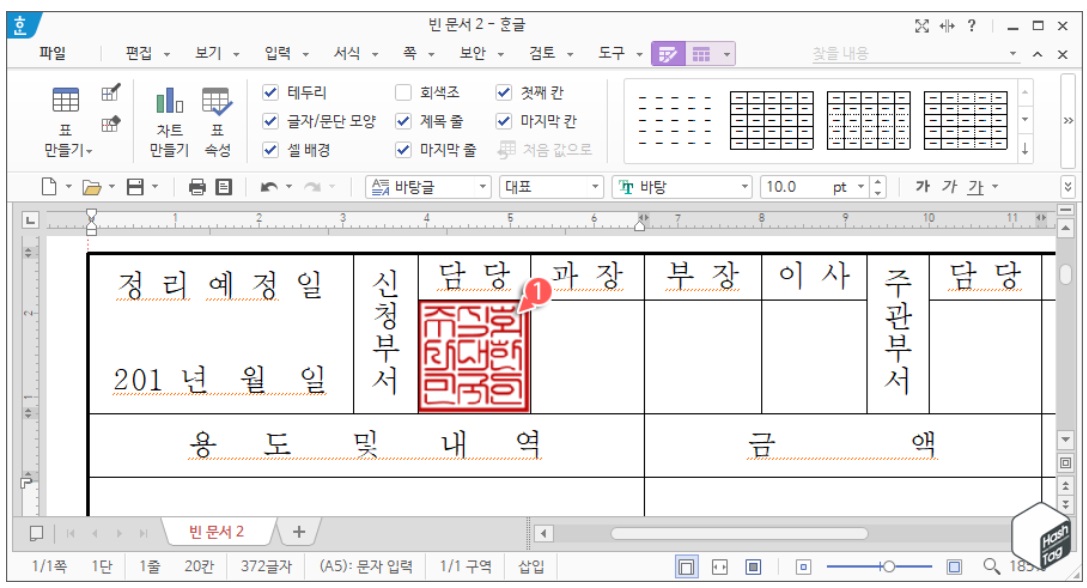Screen dimensions: 1087x588
Task: Toggle the 첫째 칸 checkbox
Action: click(x=504, y=92)
